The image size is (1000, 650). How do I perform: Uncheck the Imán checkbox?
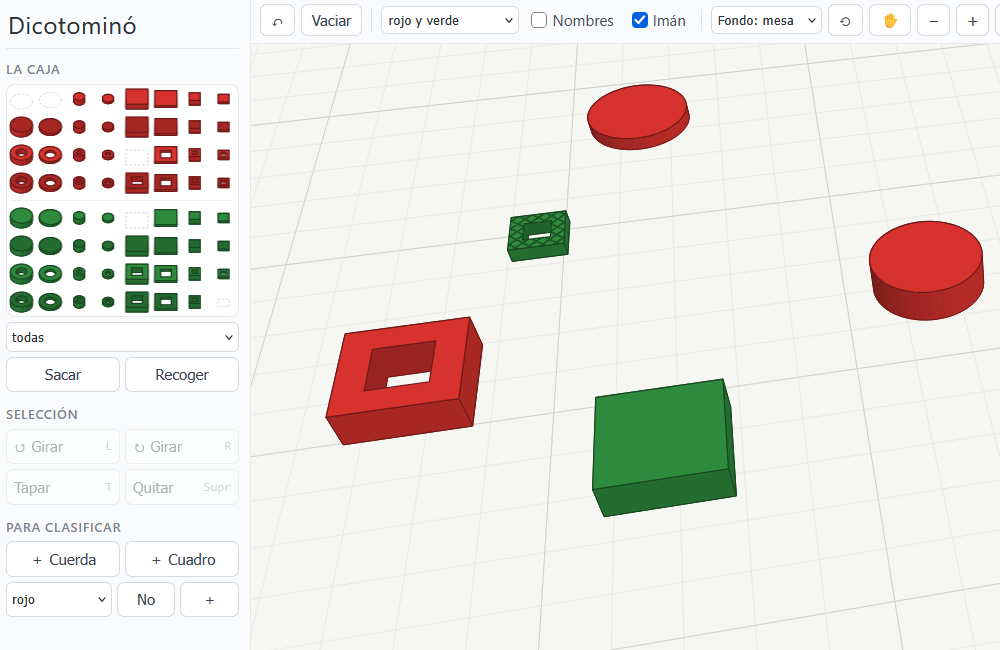click(x=640, y=20)
